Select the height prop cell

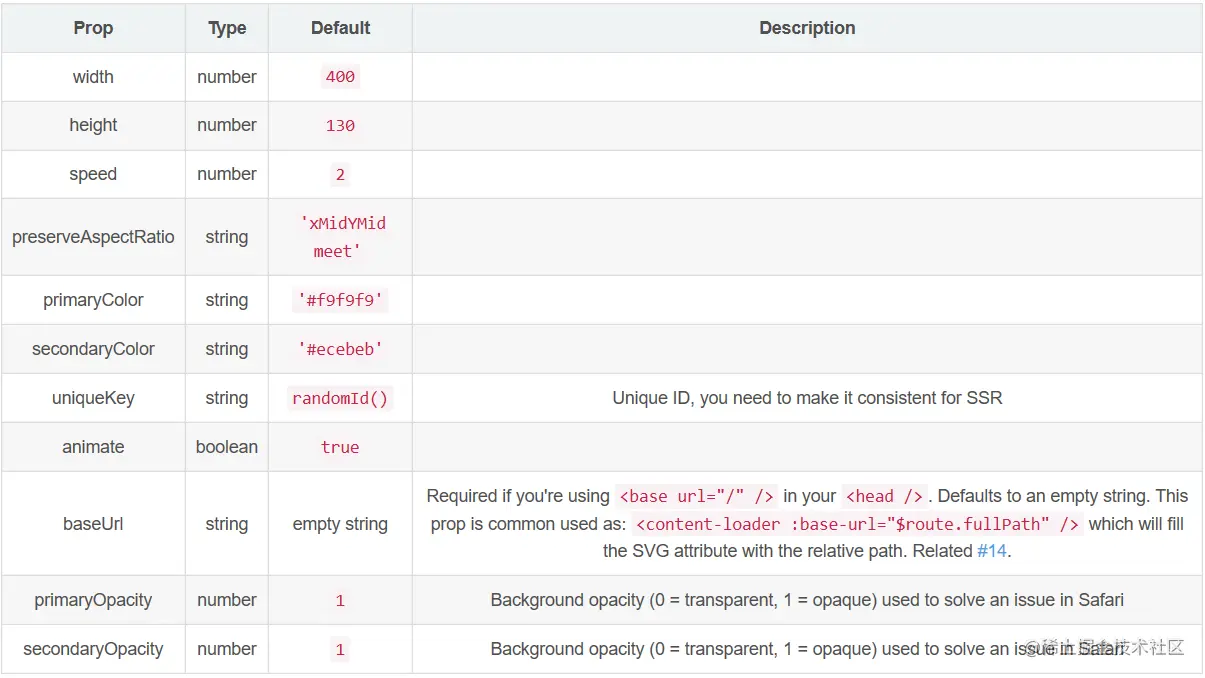(93, 125)
